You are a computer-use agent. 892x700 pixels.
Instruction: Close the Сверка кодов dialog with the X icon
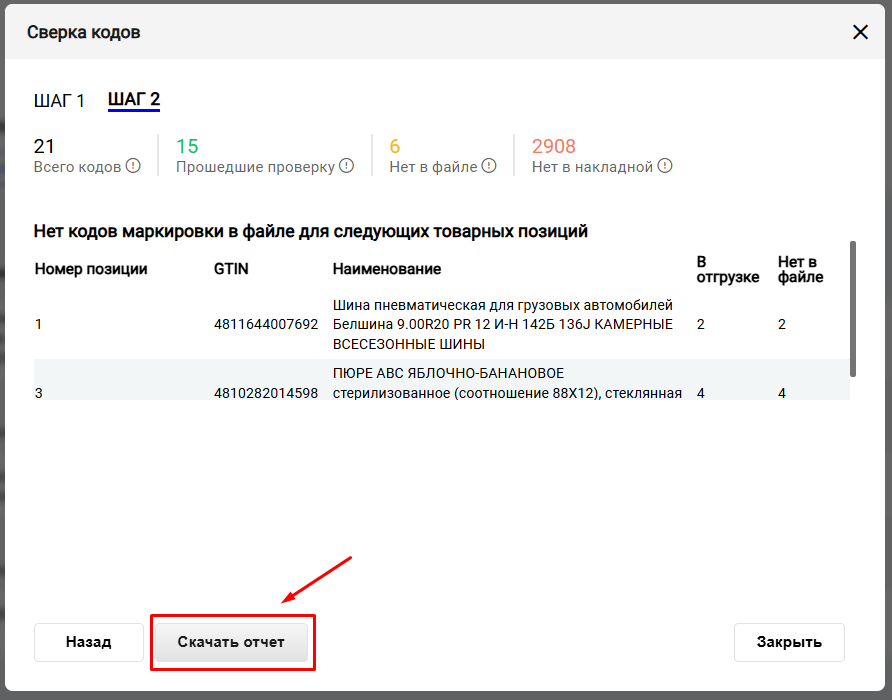click(860, 32)
